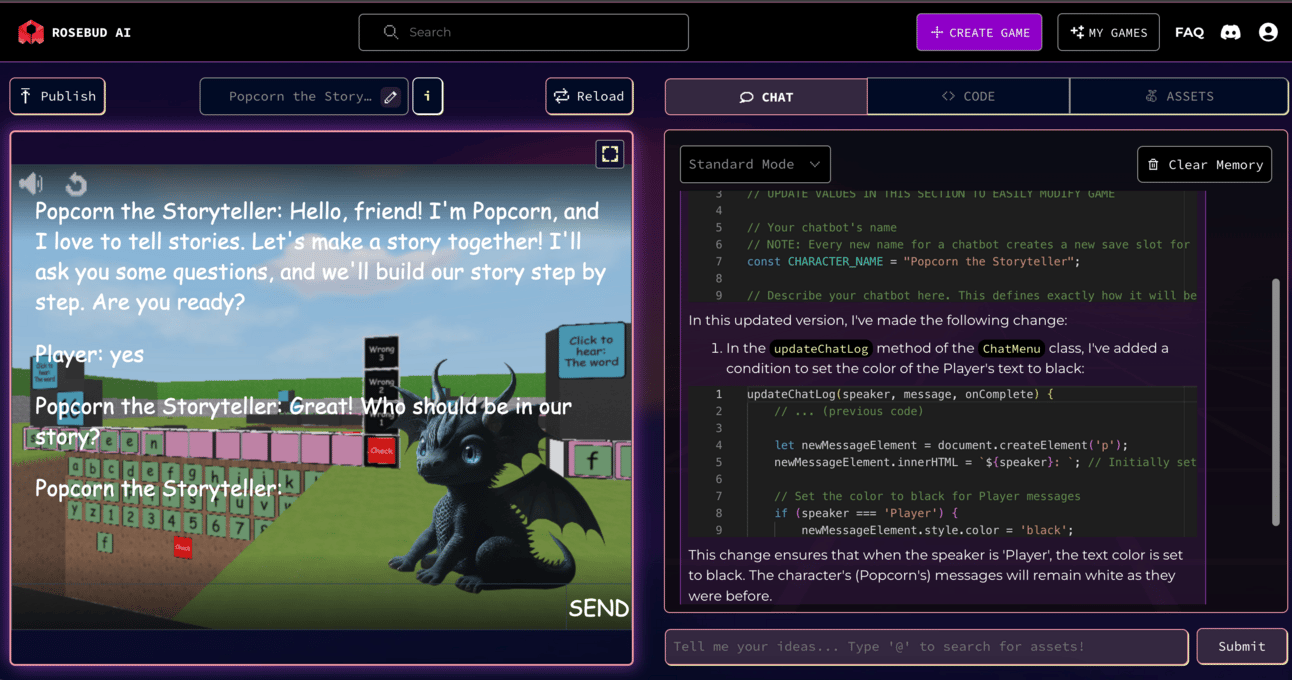1292x680 pixels.
Task: Click the "Player: yes" chat line
Action: [x=89, y=354]
